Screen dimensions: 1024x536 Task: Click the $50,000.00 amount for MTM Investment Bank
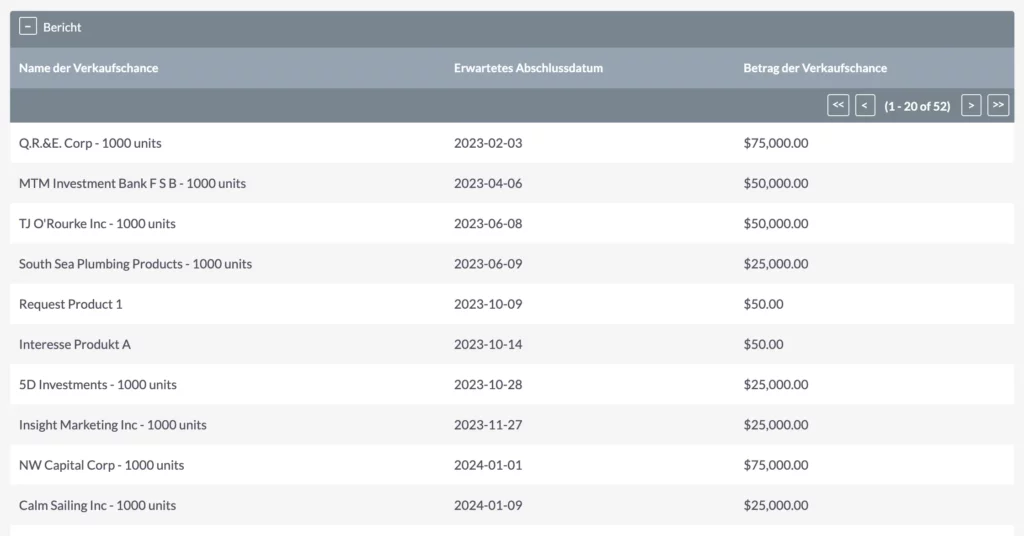pos(776,183)
